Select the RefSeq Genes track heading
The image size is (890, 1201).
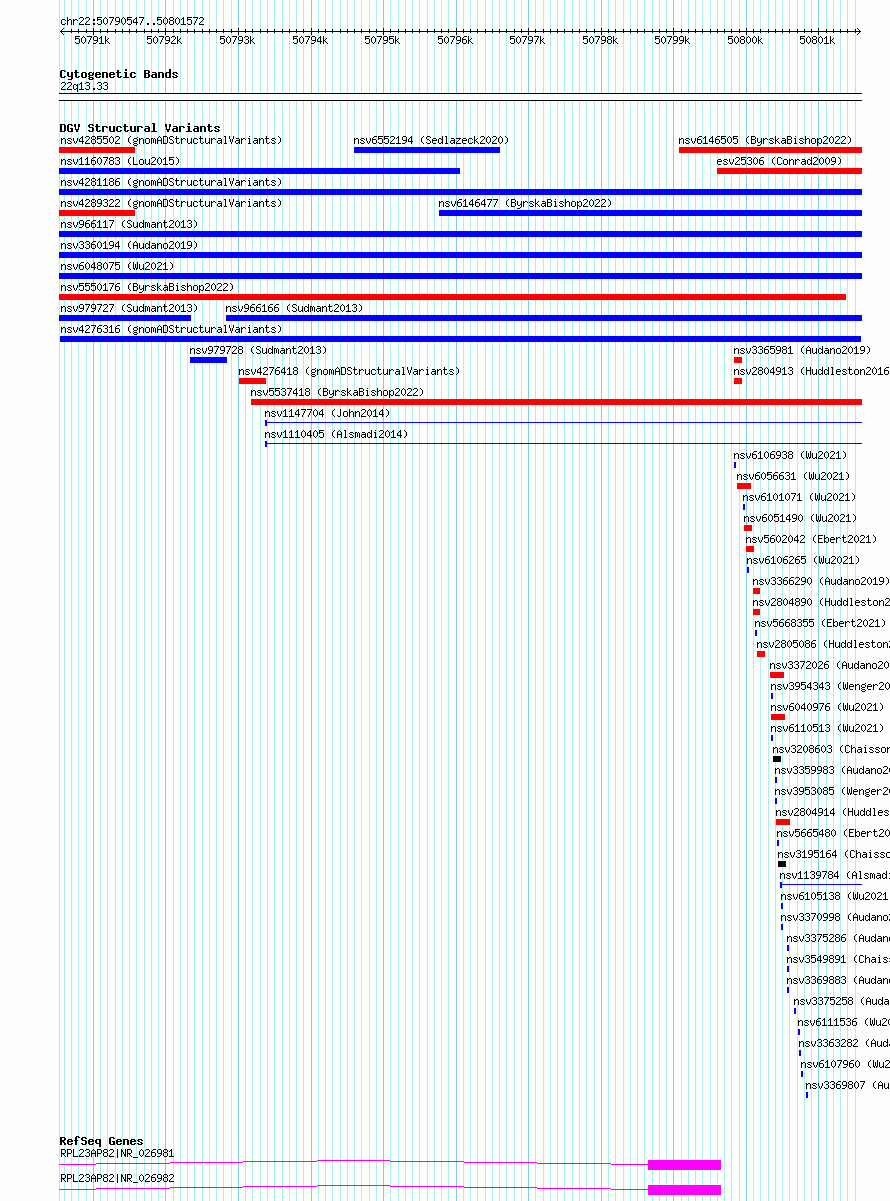click(x=101, y=1141)
